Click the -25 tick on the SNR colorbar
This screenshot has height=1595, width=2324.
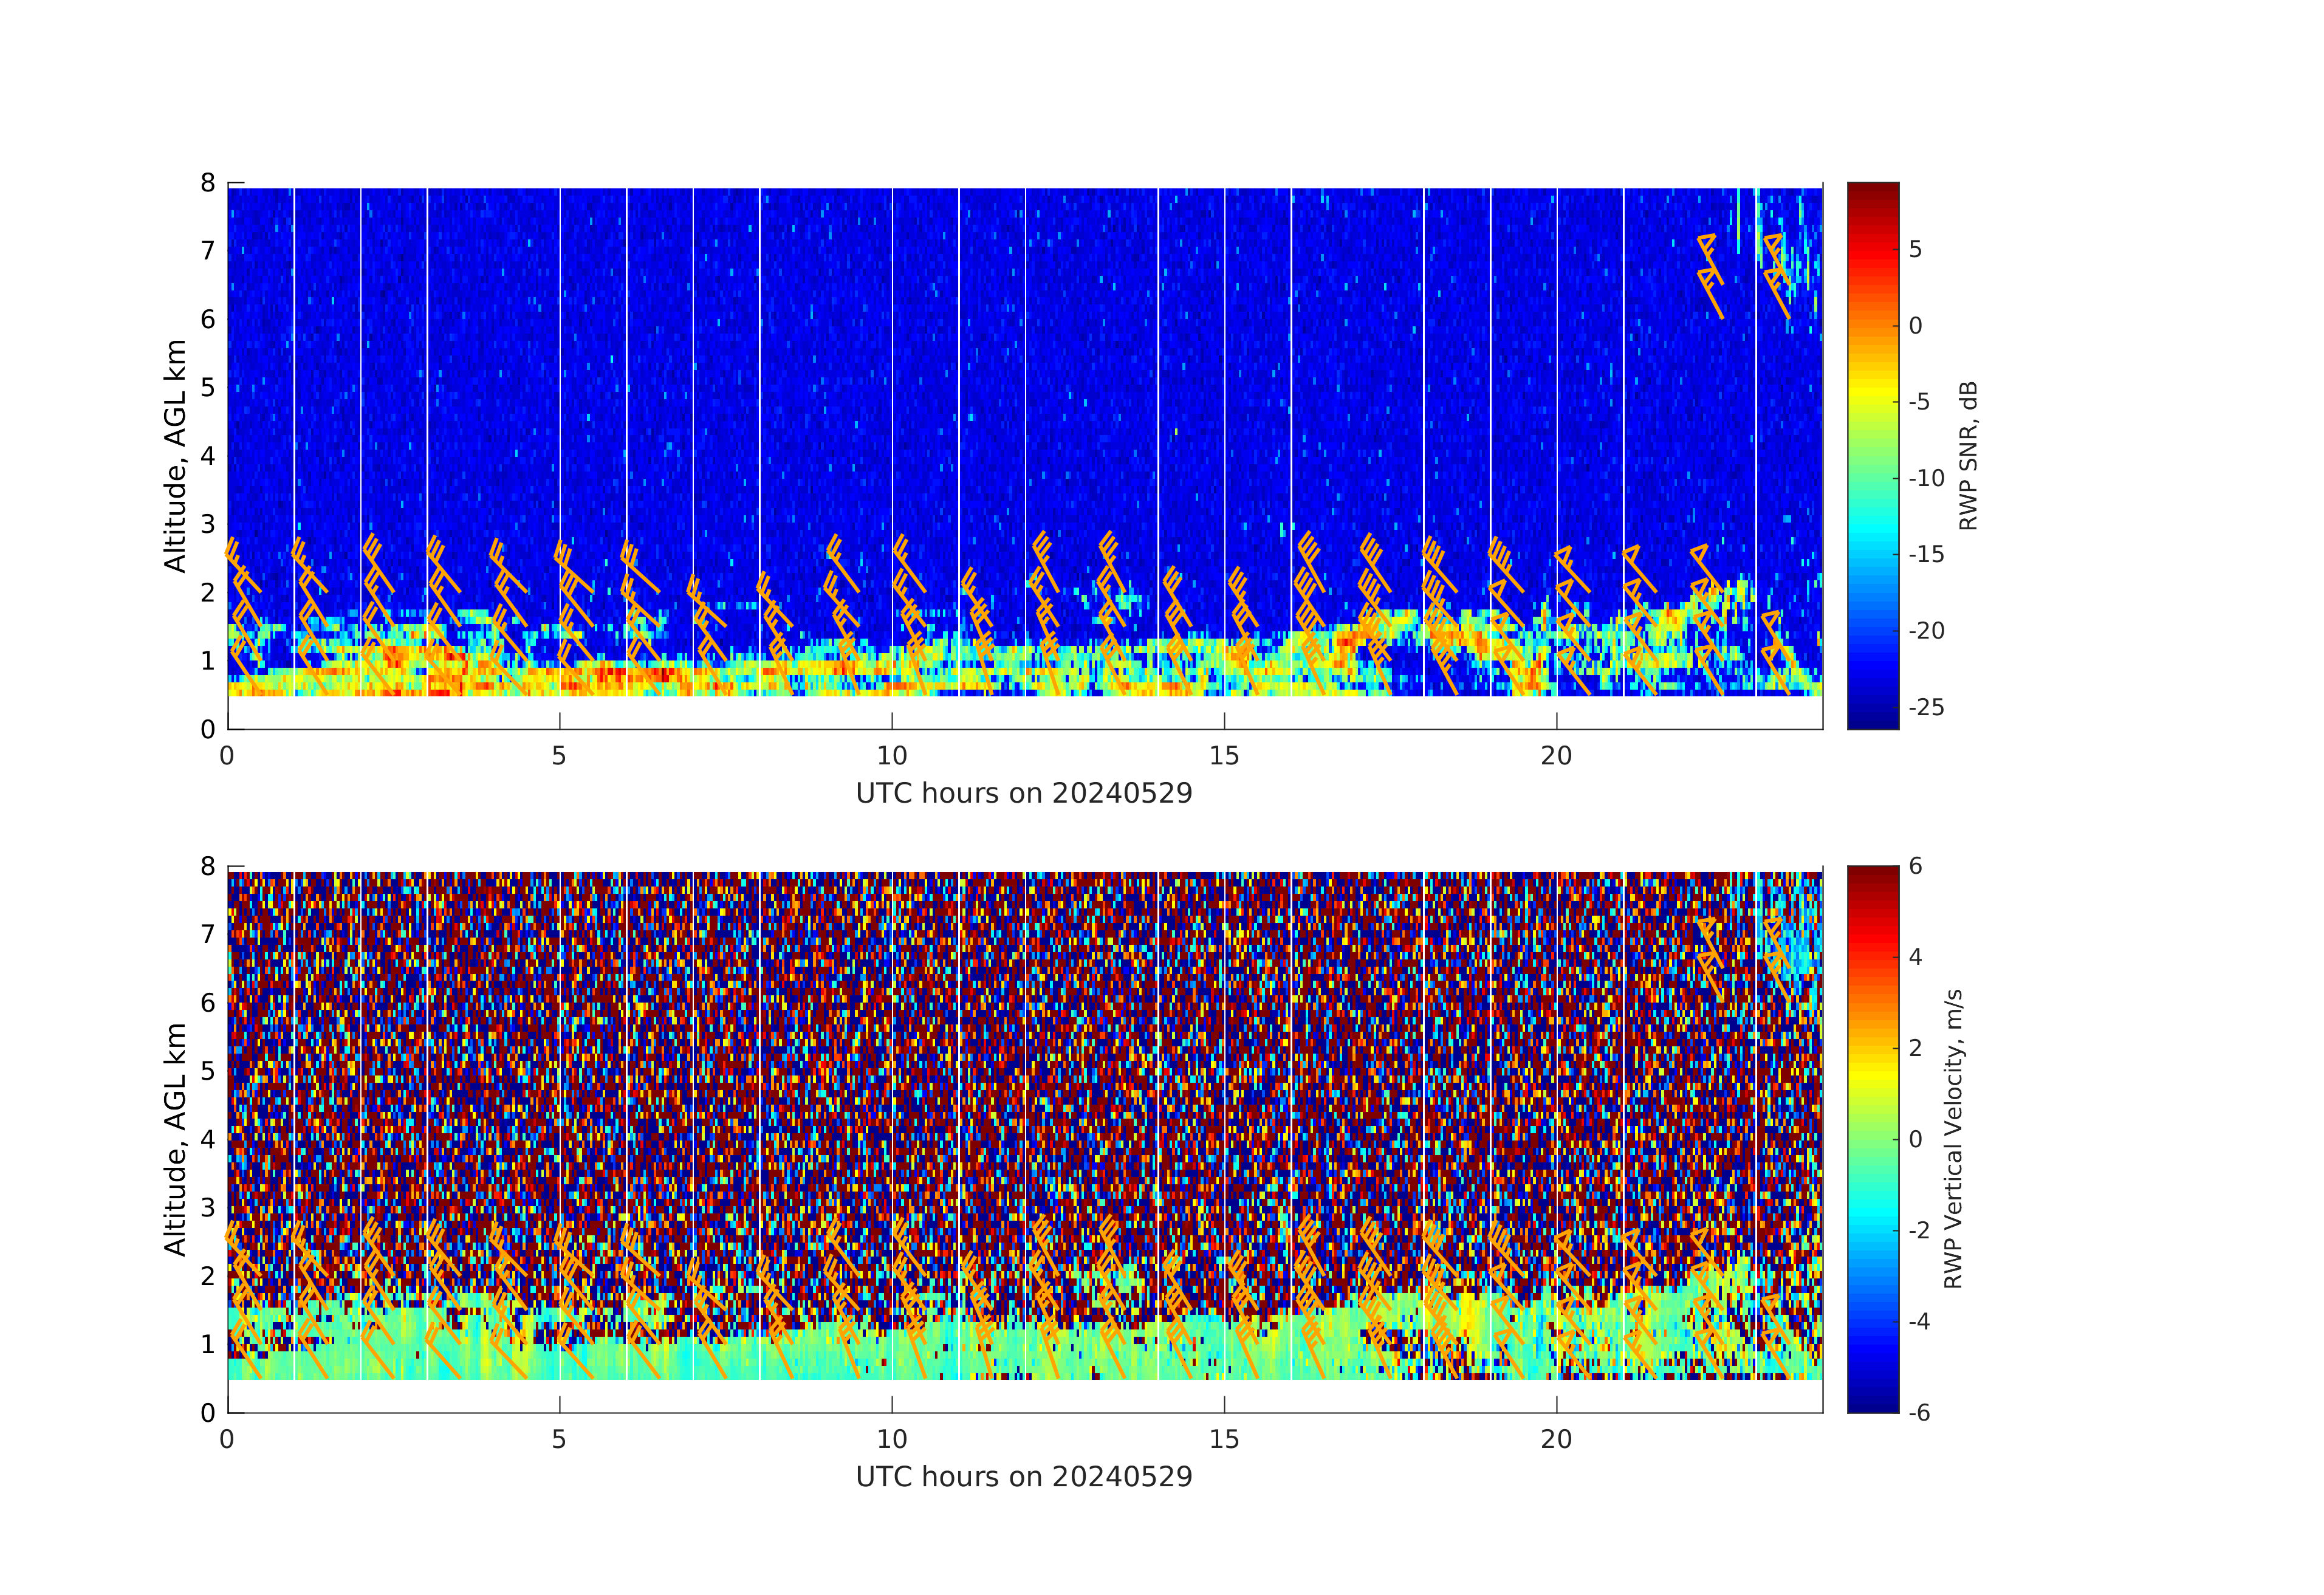point(1926,708)
